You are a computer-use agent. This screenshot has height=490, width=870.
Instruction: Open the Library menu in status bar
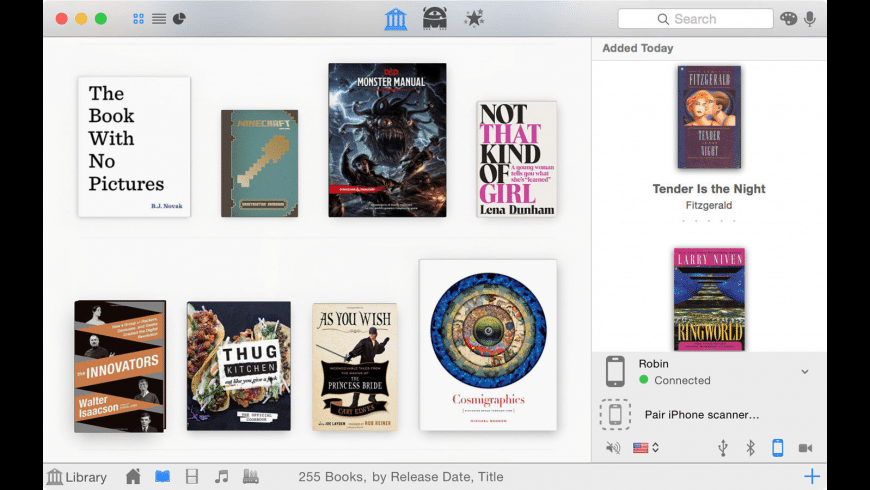(x=77, y=477)
